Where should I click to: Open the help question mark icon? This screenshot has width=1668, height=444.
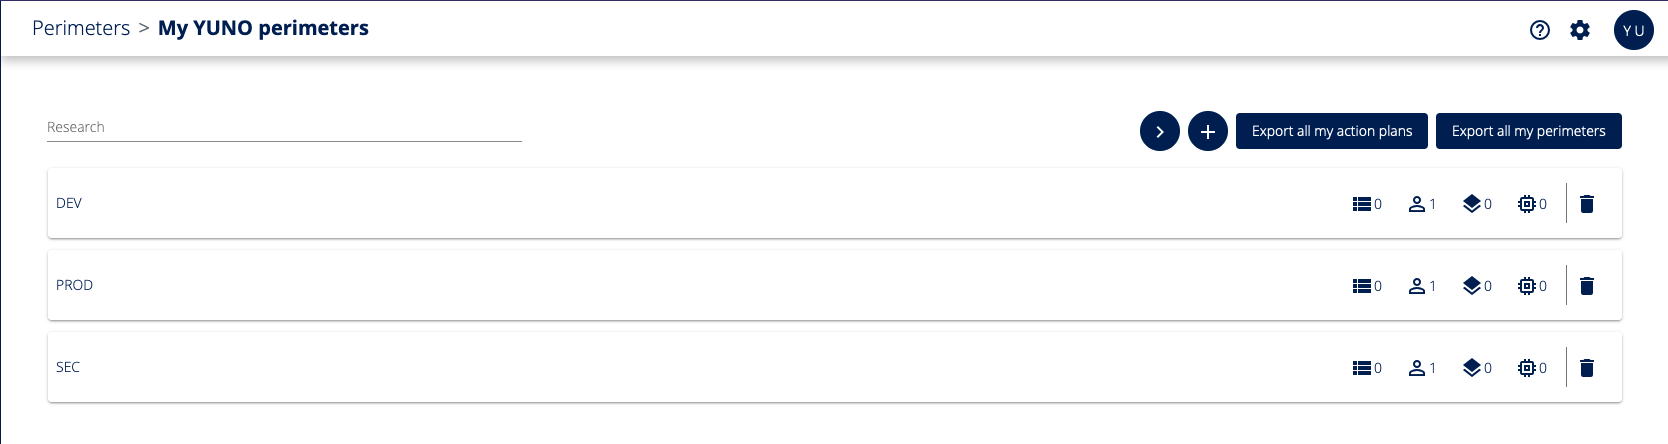pos(1540,30)
